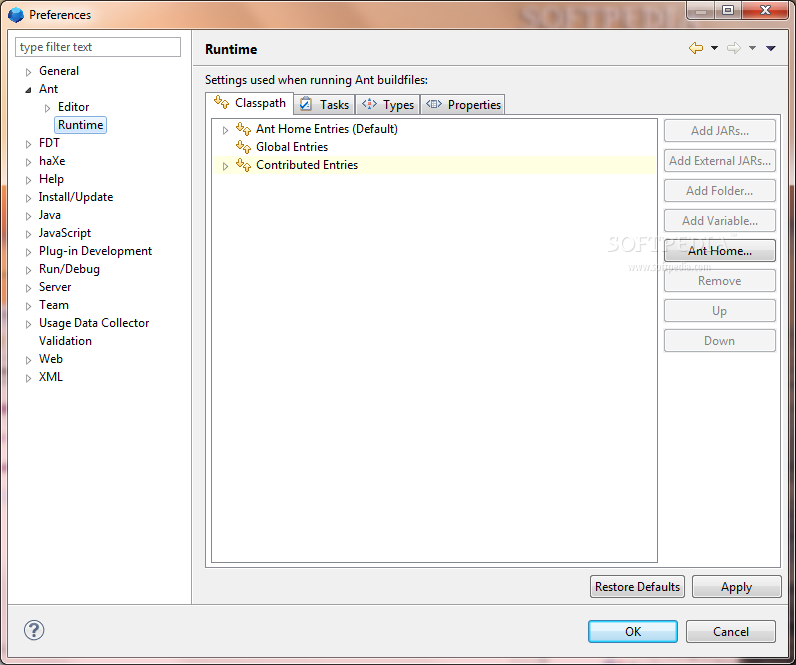The image size is (796, 665).
Task: Click the Ant Home... button
Action: 719,251
